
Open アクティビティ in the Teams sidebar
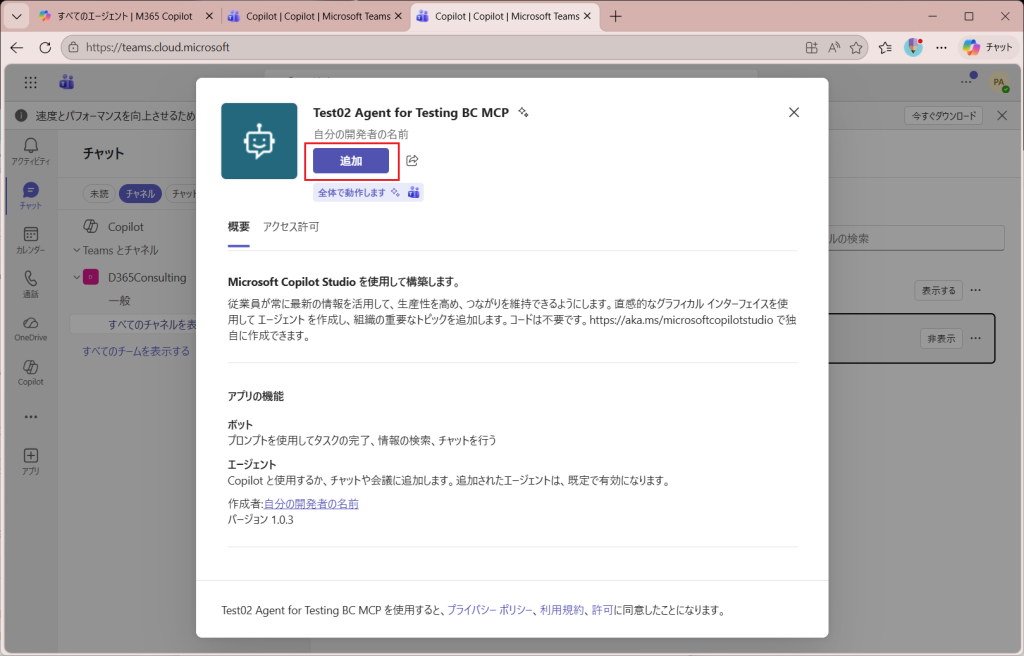point(30,151)
